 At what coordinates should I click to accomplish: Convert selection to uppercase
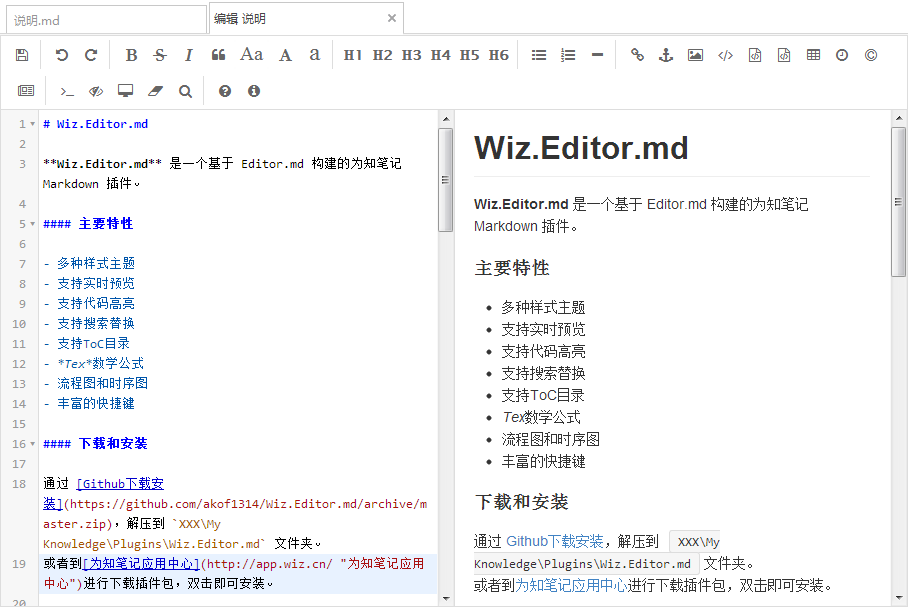285,55
